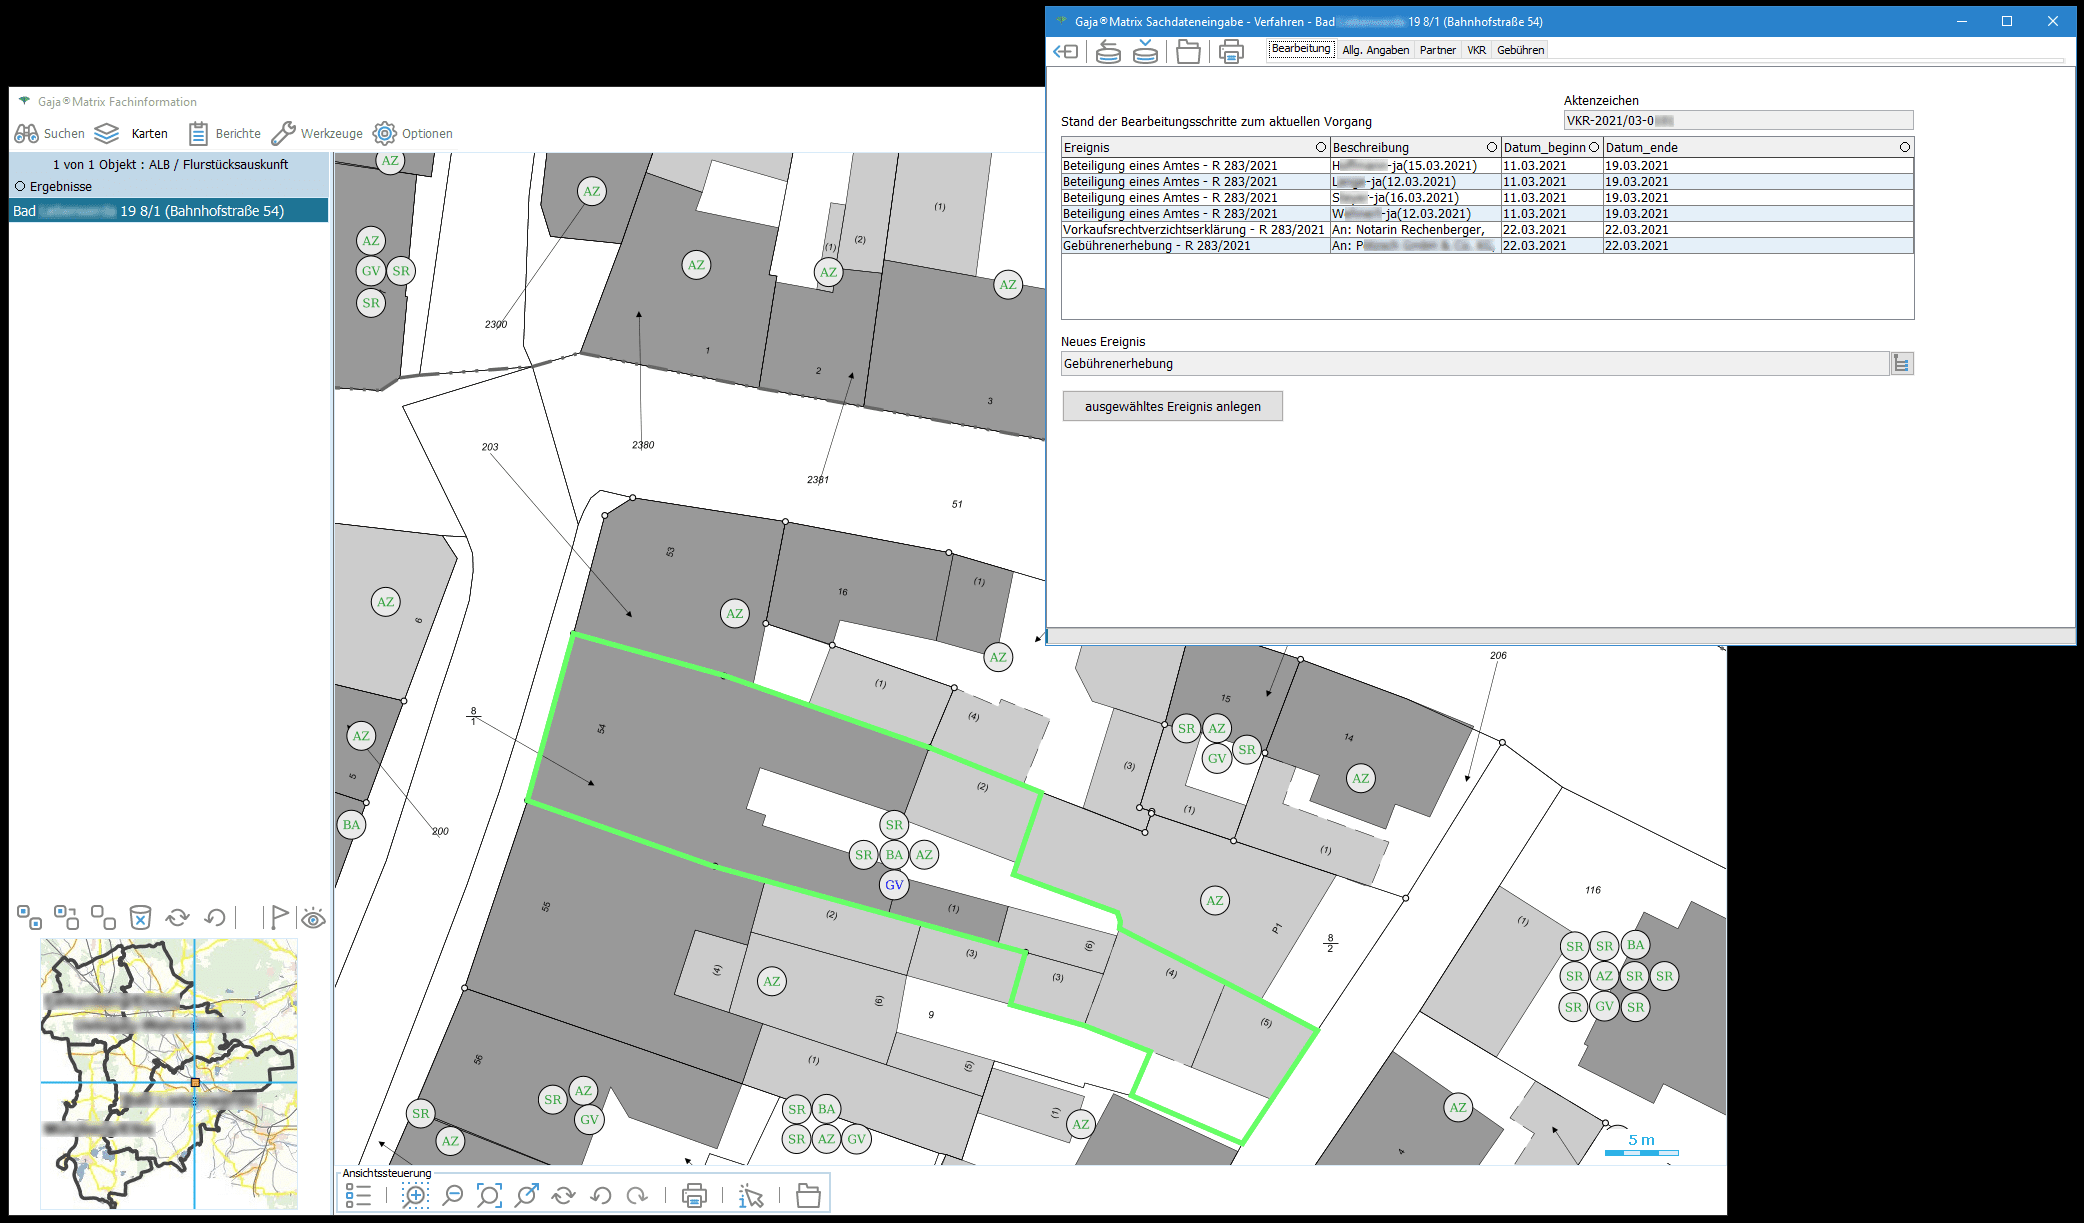Click the Ereignis column header circle
Viewport: 2084px width, 1223px height.
[x=1320, y=147]
